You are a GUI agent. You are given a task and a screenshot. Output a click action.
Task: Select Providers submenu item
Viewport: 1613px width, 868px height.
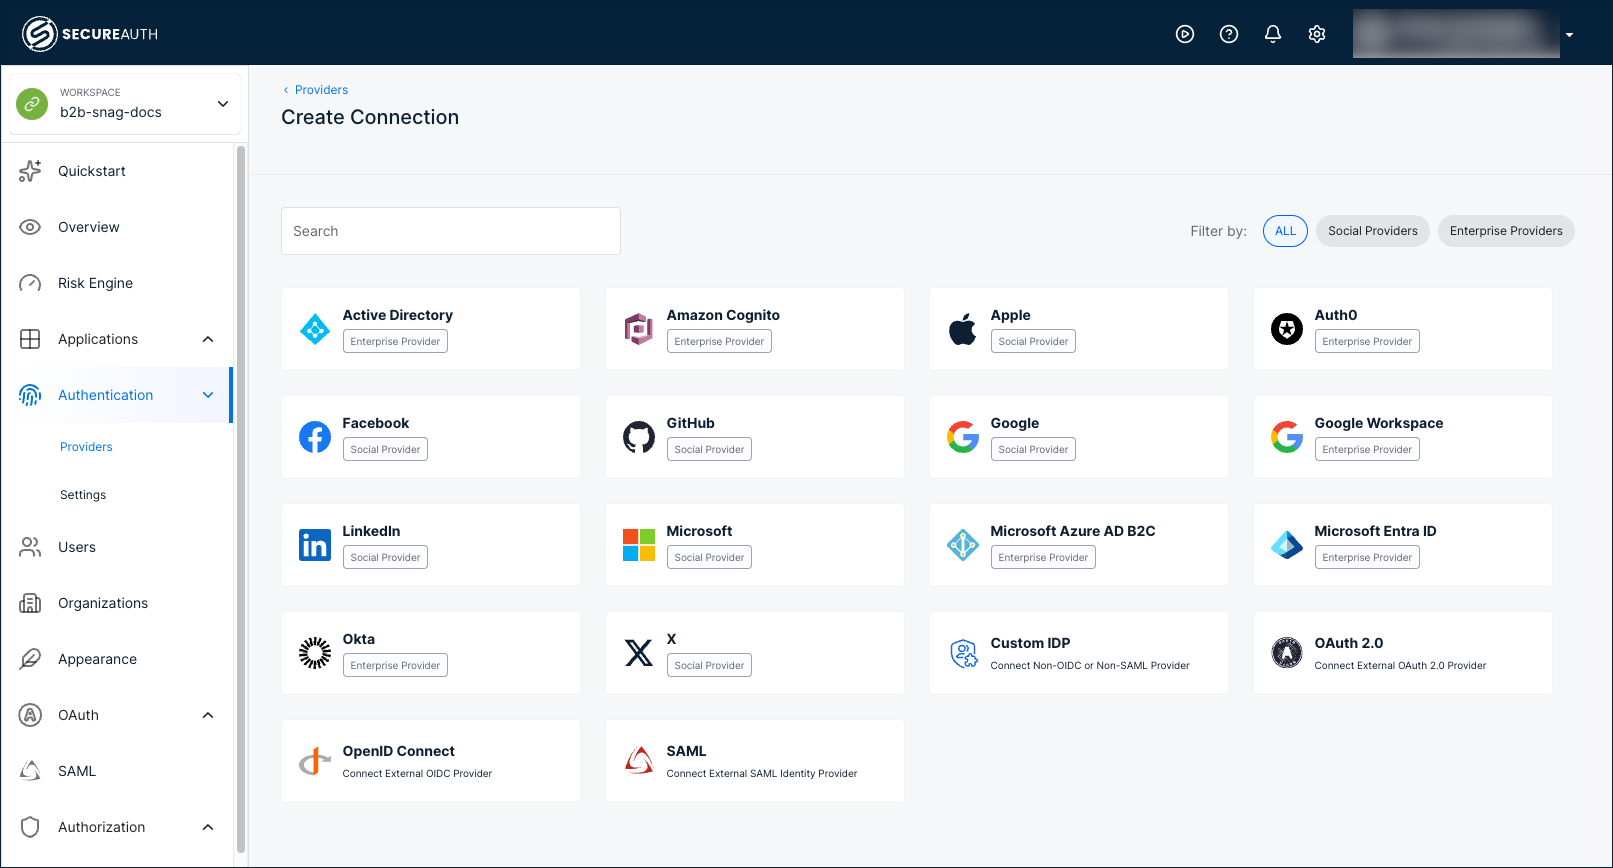86,447
